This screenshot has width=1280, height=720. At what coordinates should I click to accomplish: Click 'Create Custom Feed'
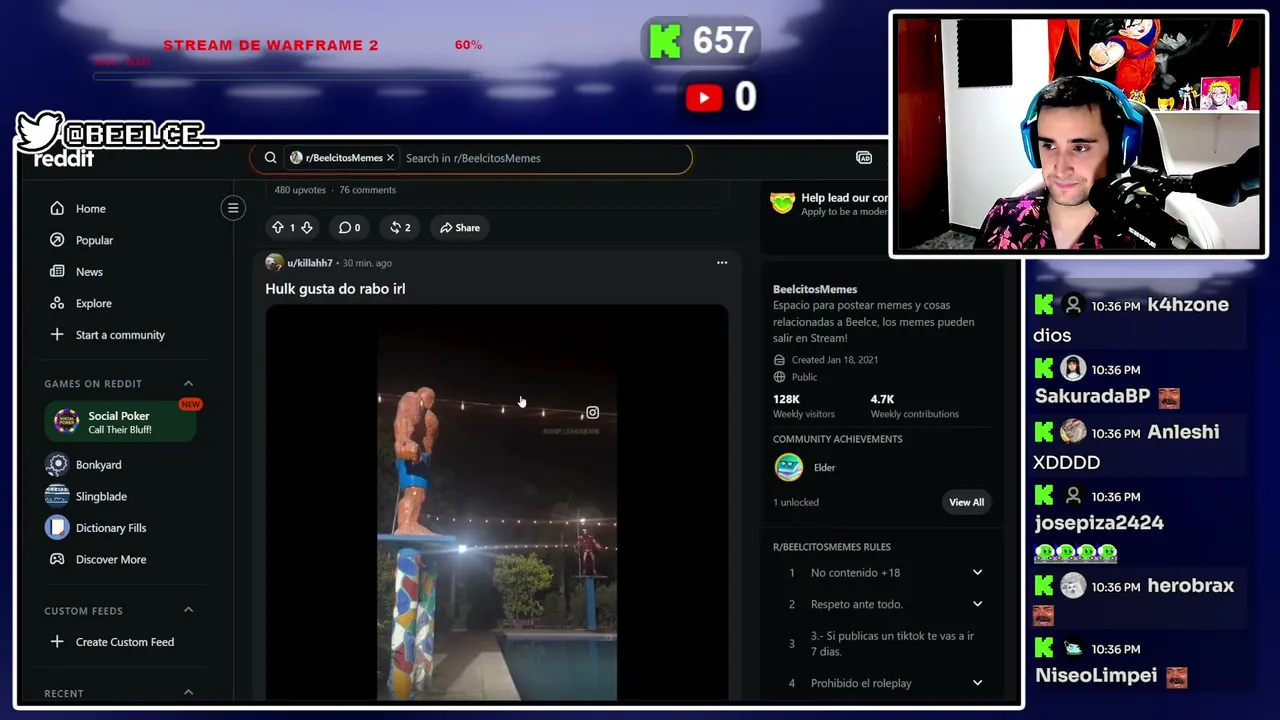[x=124, y=642]
